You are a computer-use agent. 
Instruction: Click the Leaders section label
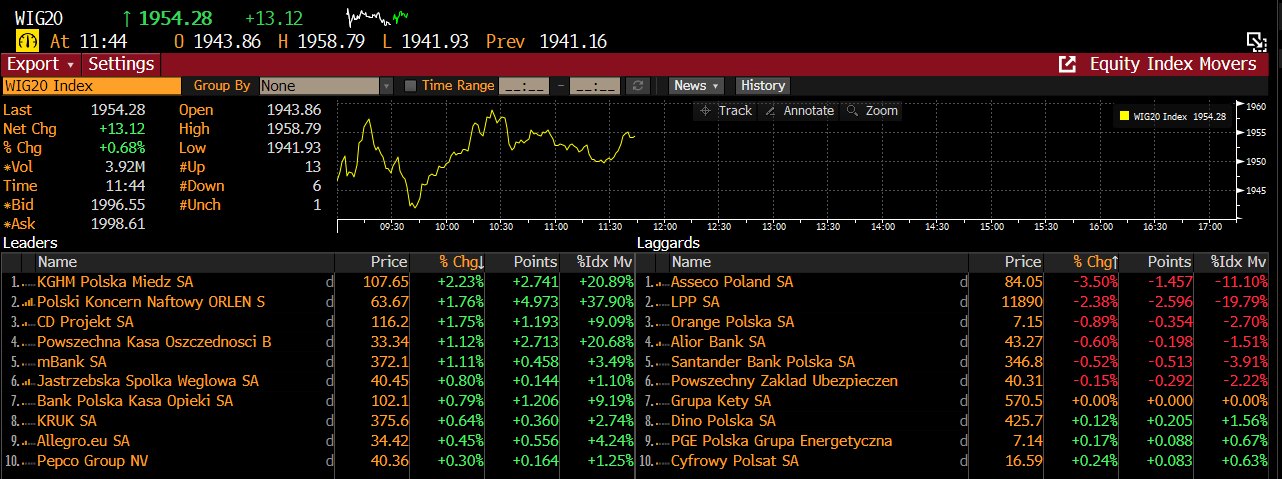click(31, 243)
